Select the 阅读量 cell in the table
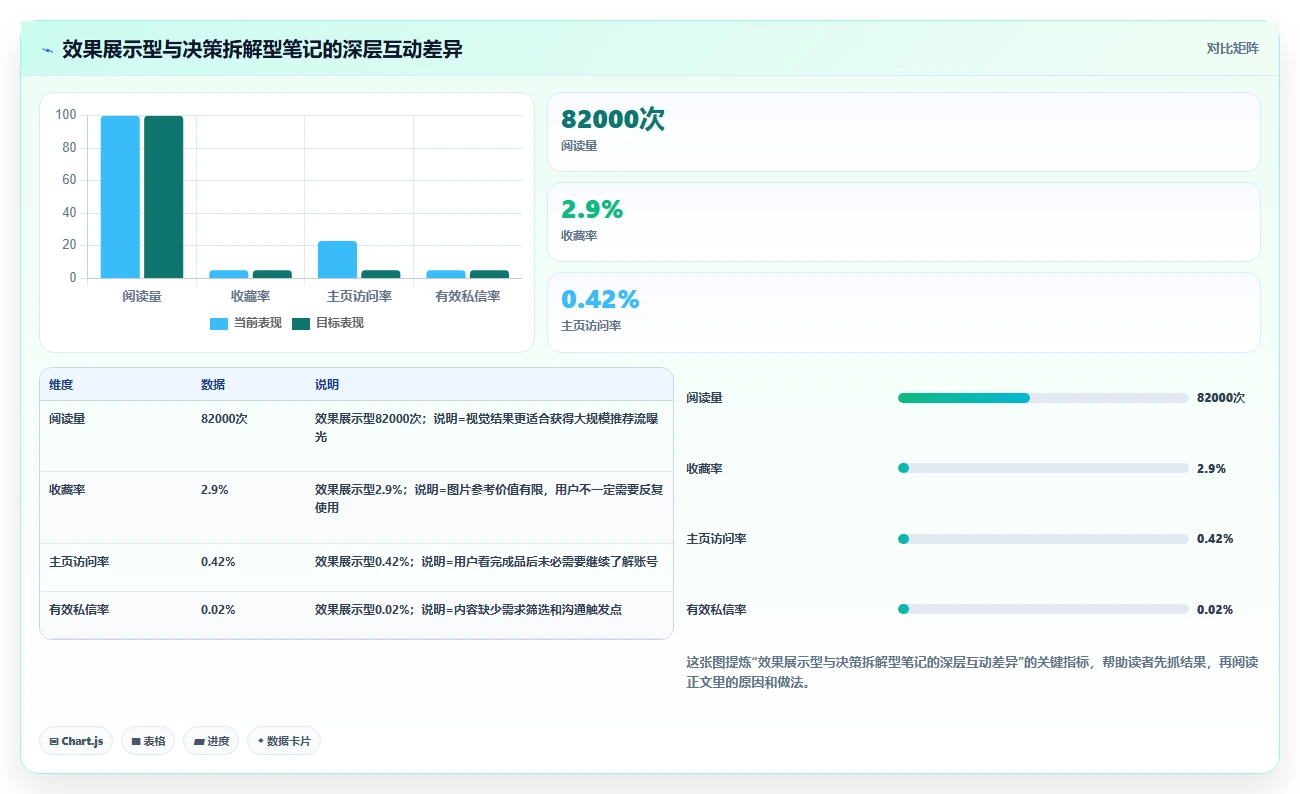Screen dimensions: 1300x794 tap(116, 436)
